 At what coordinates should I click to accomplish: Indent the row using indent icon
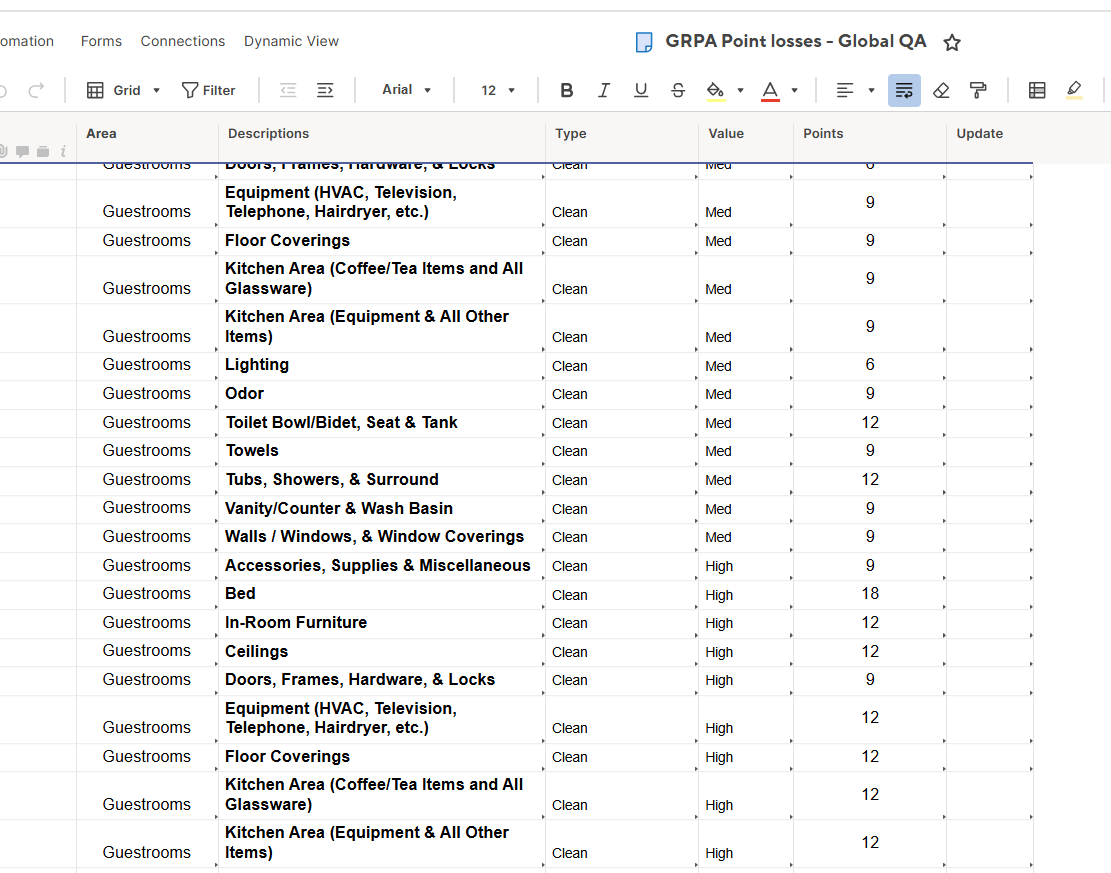(x=325, y=90)
